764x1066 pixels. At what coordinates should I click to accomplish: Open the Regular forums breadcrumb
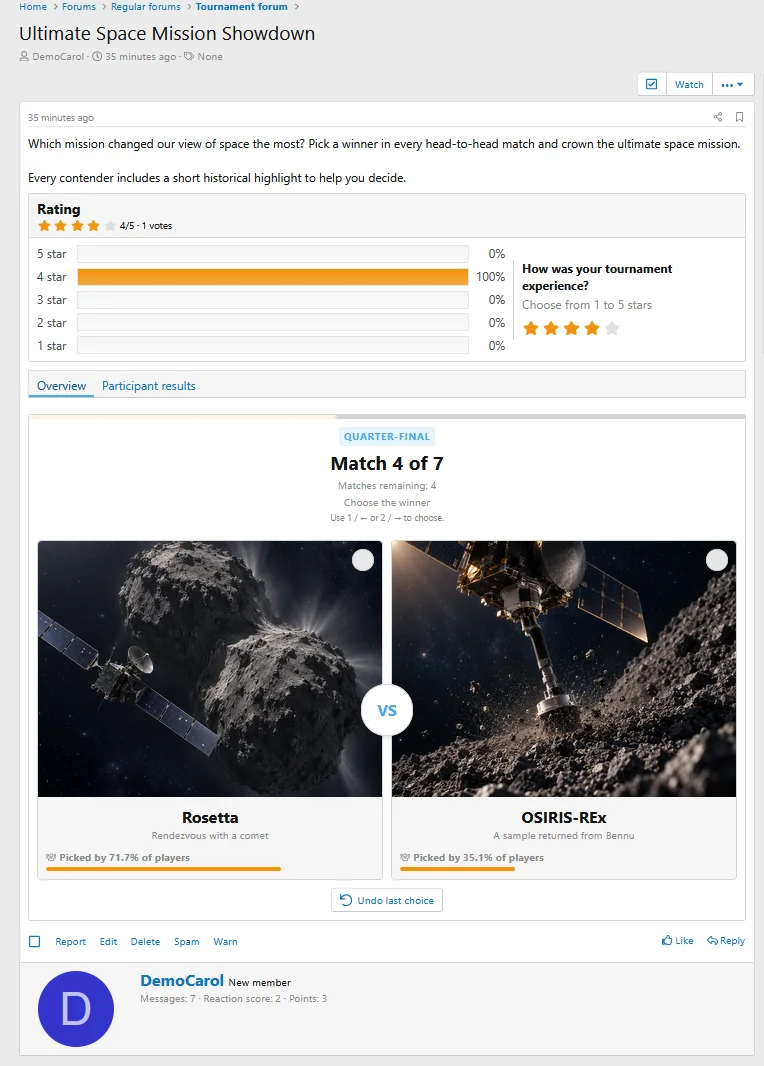pos(145,7)
